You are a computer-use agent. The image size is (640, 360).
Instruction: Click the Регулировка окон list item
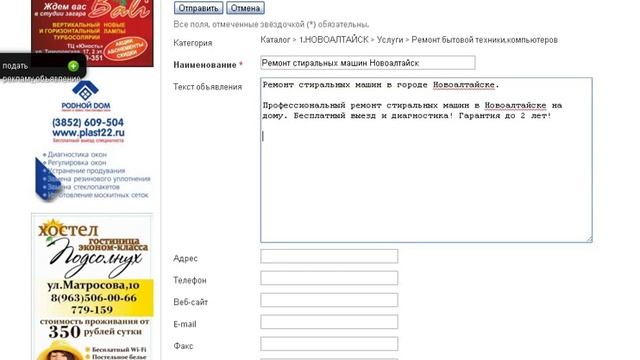(x=77, y=162)
